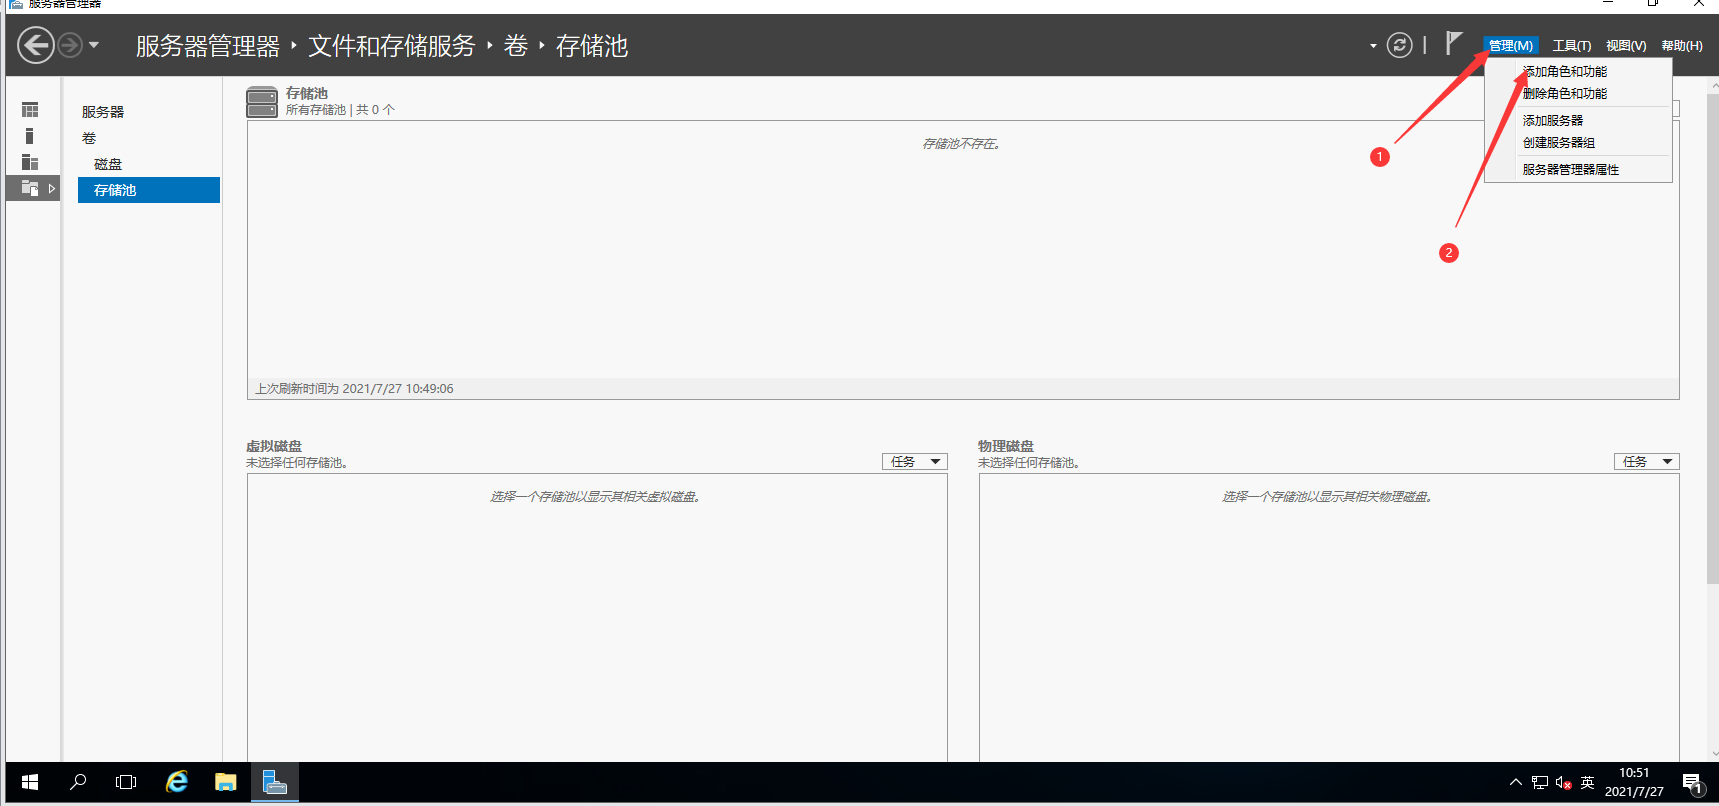Open the Windows Start menu
Image resolution: width=1719 pixels, height=806 pixels.
[30, 783]
